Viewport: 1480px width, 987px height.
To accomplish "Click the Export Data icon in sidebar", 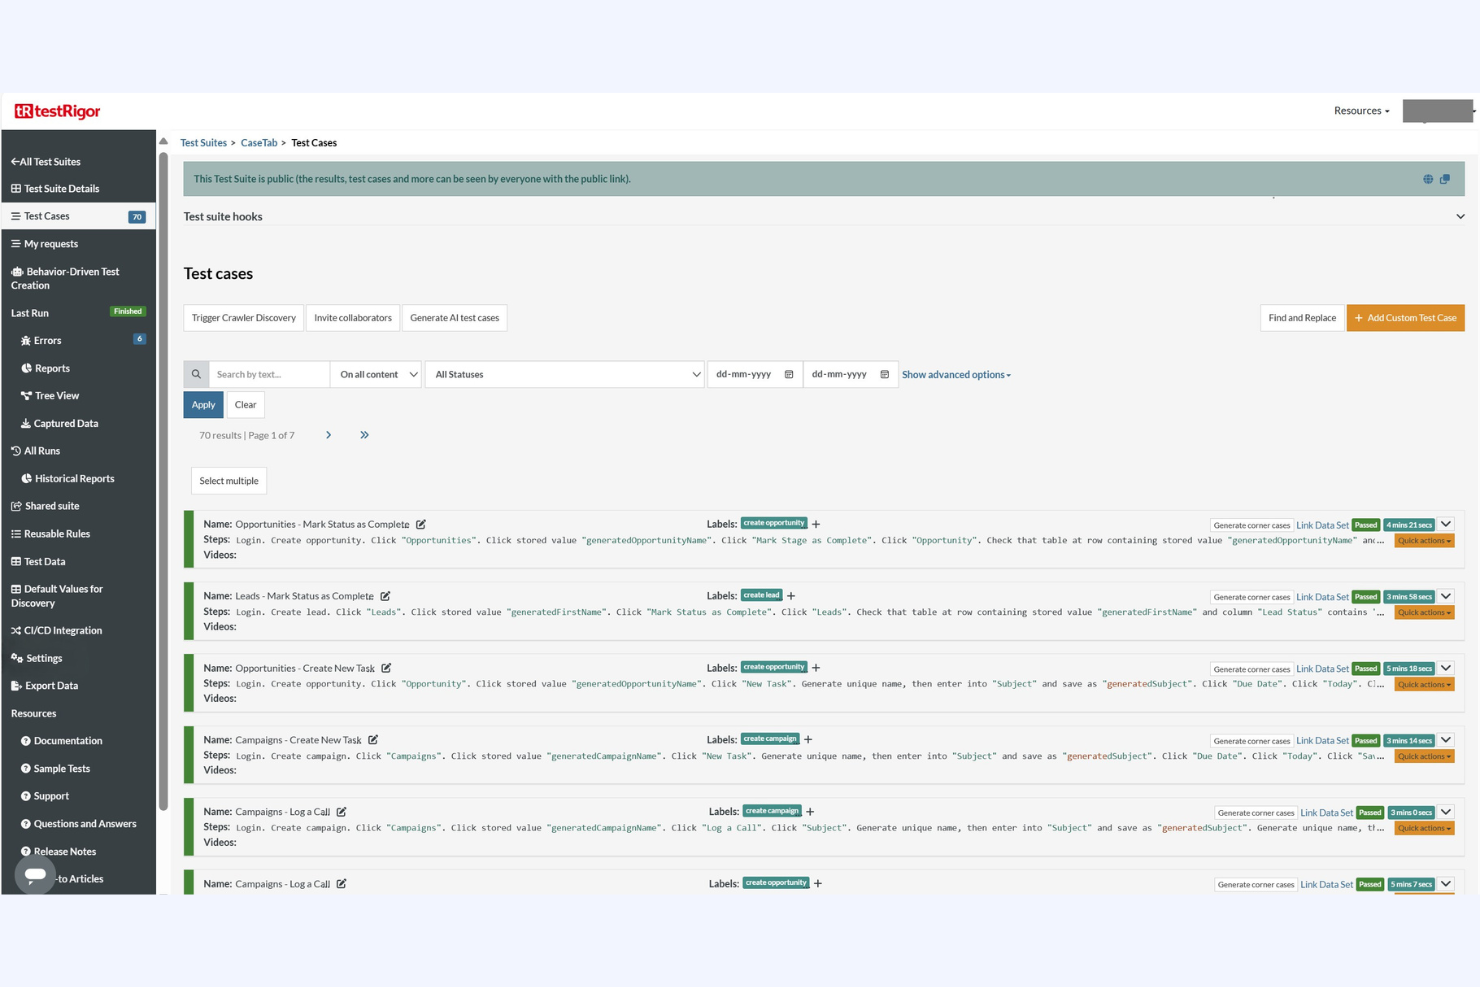I will pos(15,685).
